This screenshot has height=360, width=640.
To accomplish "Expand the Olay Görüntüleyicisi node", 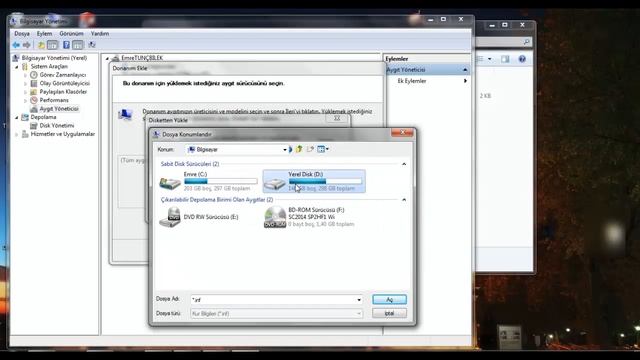I will pos(25,84).
